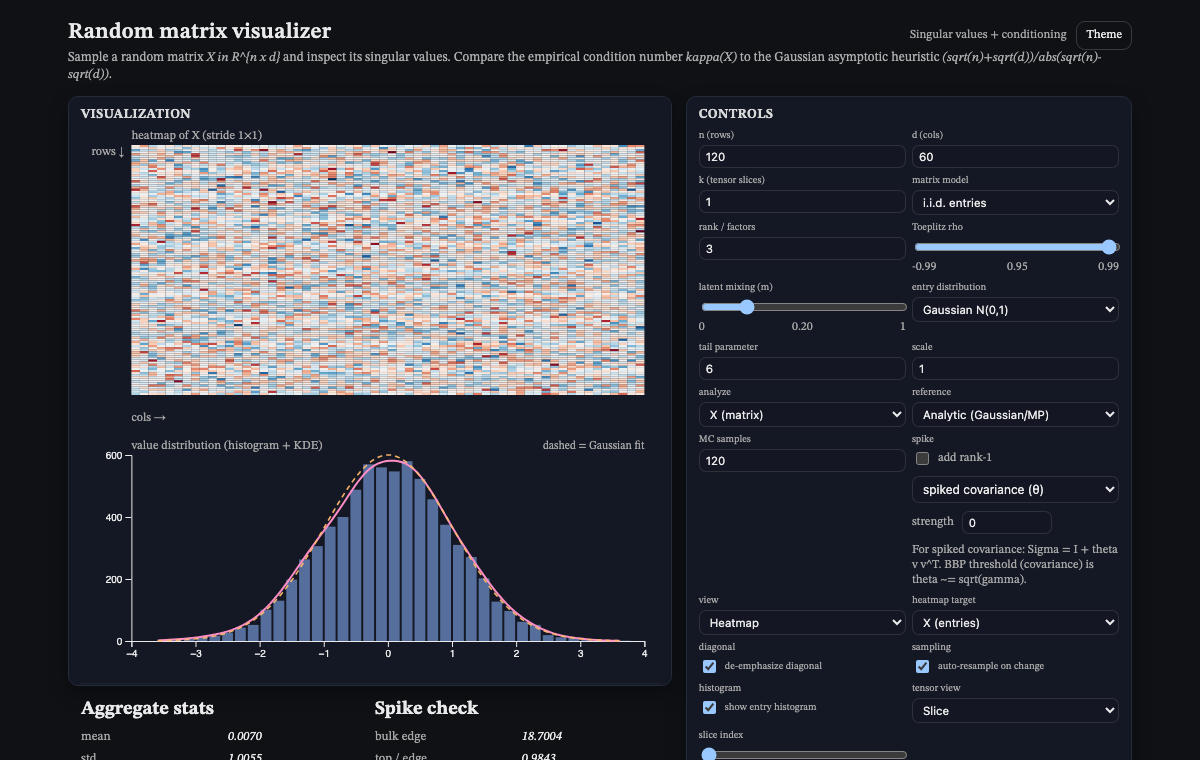Open the entry distribution dropdown
Screen dimensions: 1200x760
pos(1015,310)
